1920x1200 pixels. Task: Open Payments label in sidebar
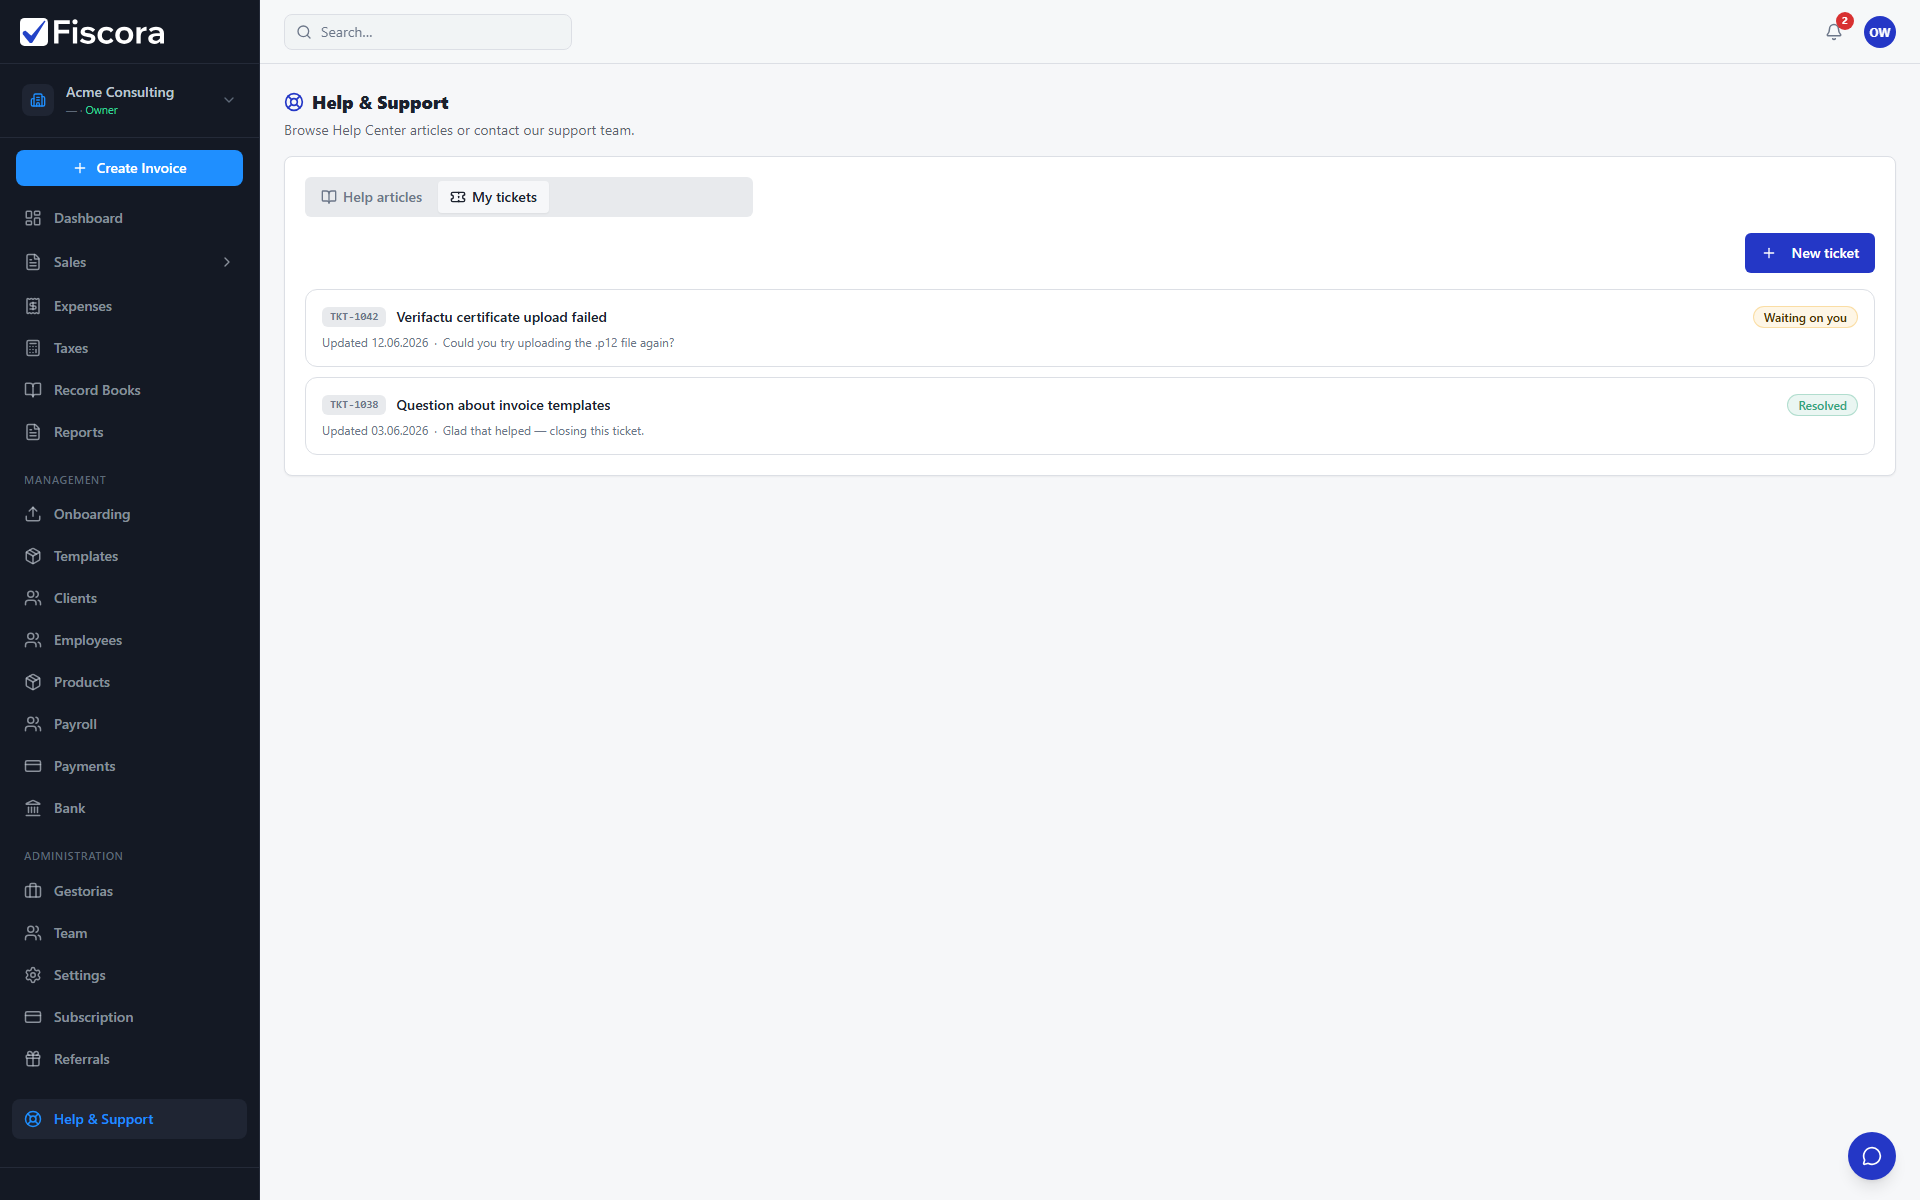[x=85, y=766]
